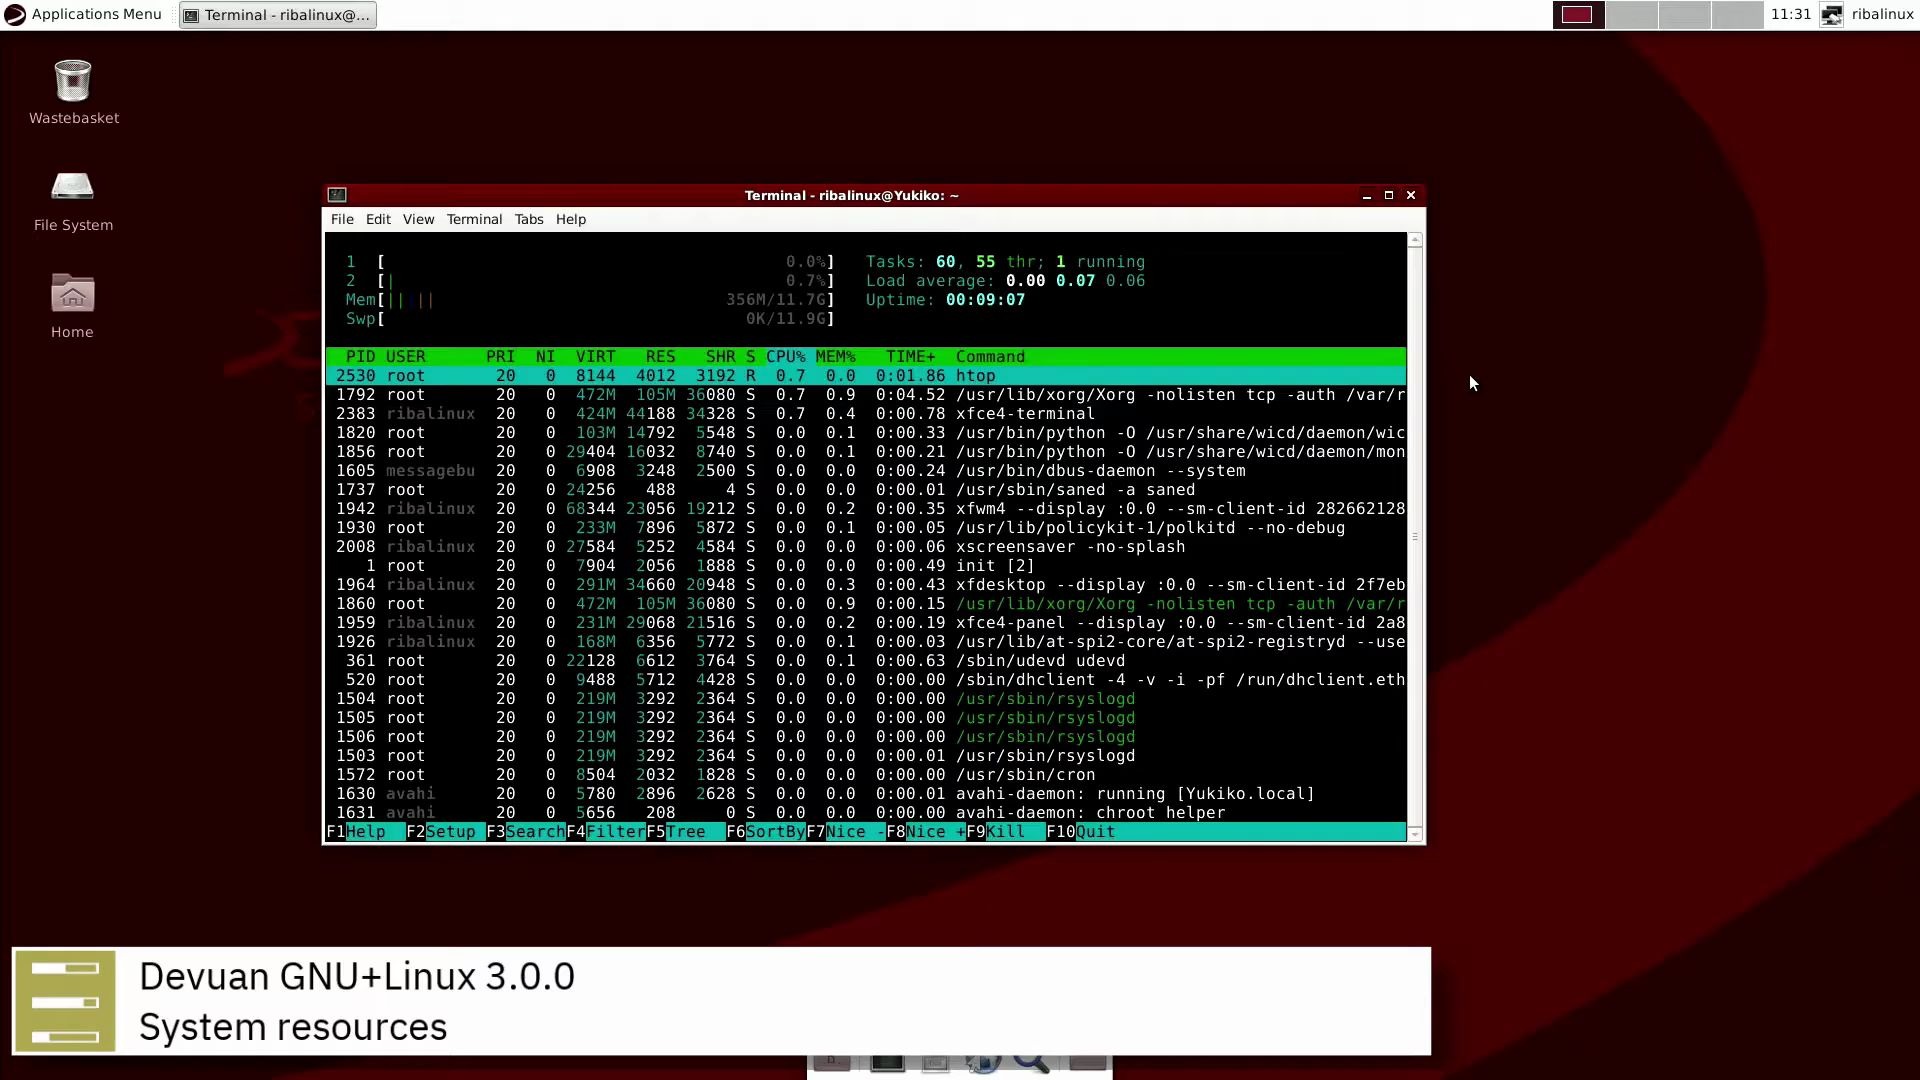Screen dimensions: 1920x1080
Task: Select the dbus-daemon --system row
Action: [866, 471]
